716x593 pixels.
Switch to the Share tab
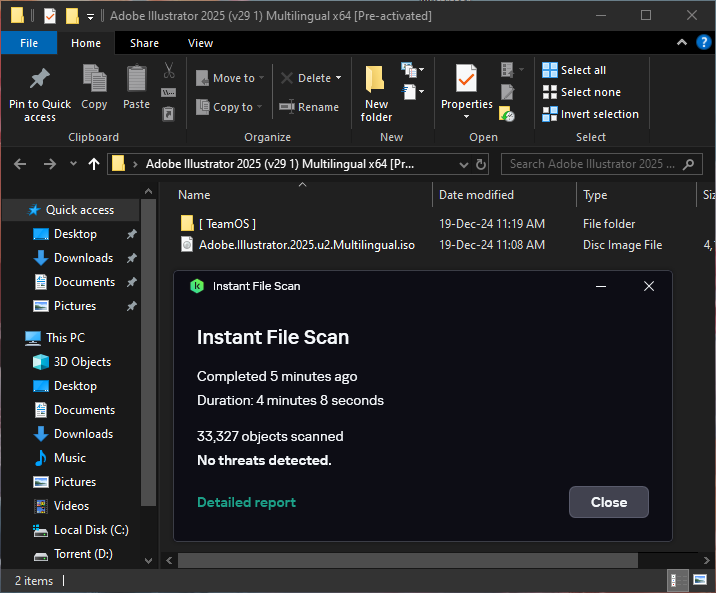(144, 43)
